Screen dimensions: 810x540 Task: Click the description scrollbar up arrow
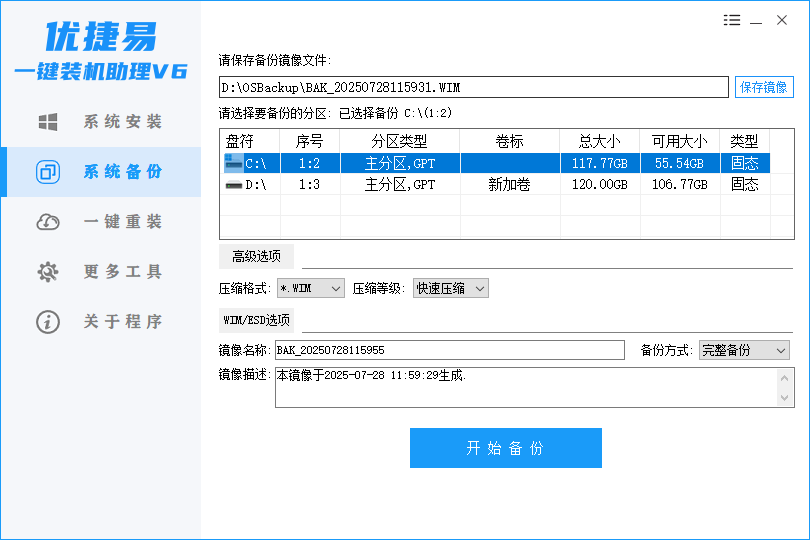coord(785,378)
